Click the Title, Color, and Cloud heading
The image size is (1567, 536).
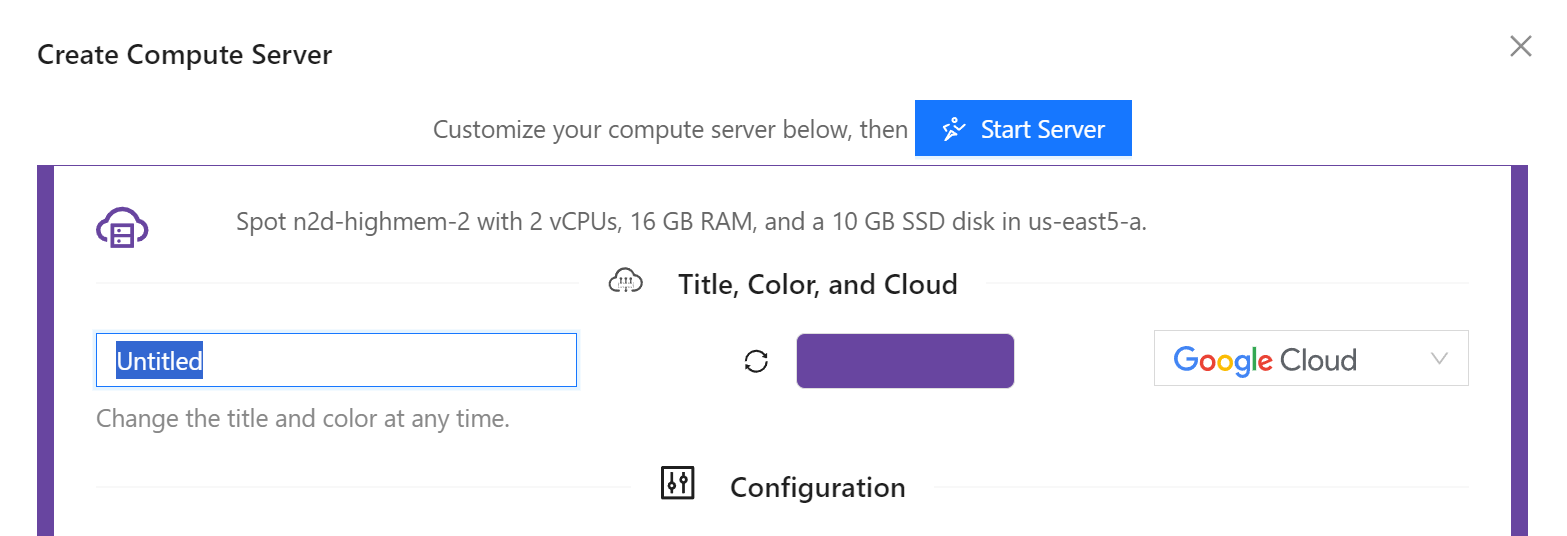coord(817,285)
